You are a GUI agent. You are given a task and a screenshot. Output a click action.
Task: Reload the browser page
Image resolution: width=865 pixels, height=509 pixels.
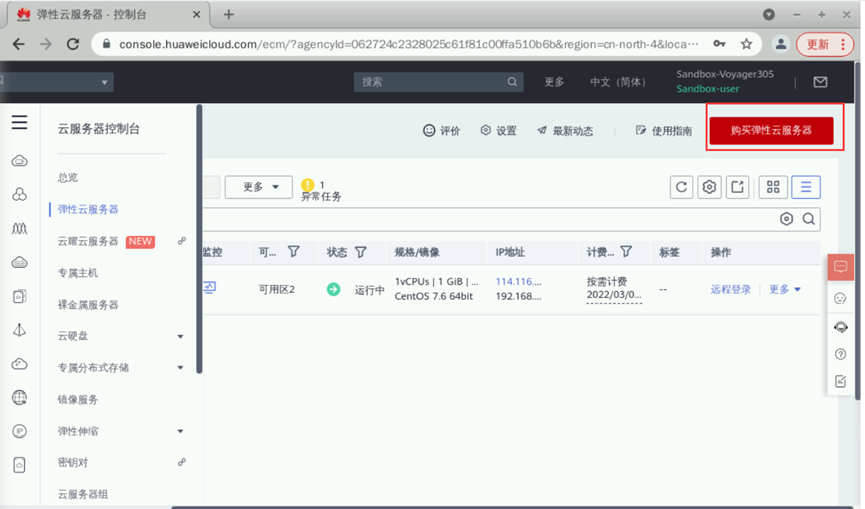coord(73,44)
